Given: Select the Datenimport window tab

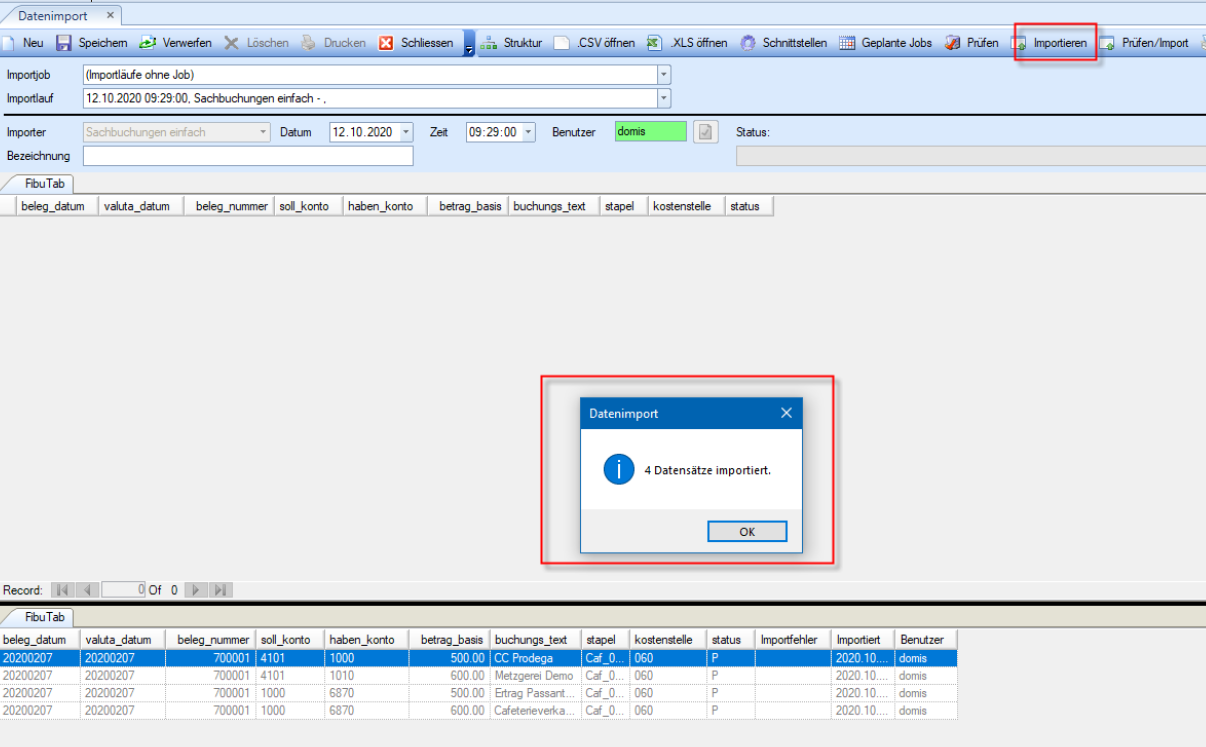Looking at the screenshot, I should coord(52,16).
